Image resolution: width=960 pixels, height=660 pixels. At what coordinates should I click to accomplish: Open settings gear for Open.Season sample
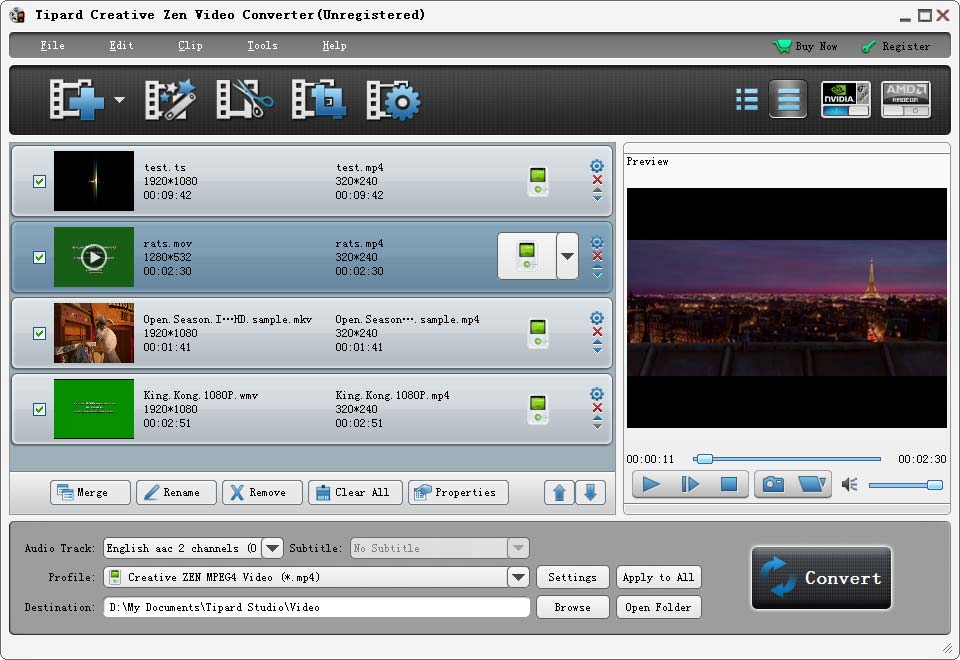(x=597, y=318)
